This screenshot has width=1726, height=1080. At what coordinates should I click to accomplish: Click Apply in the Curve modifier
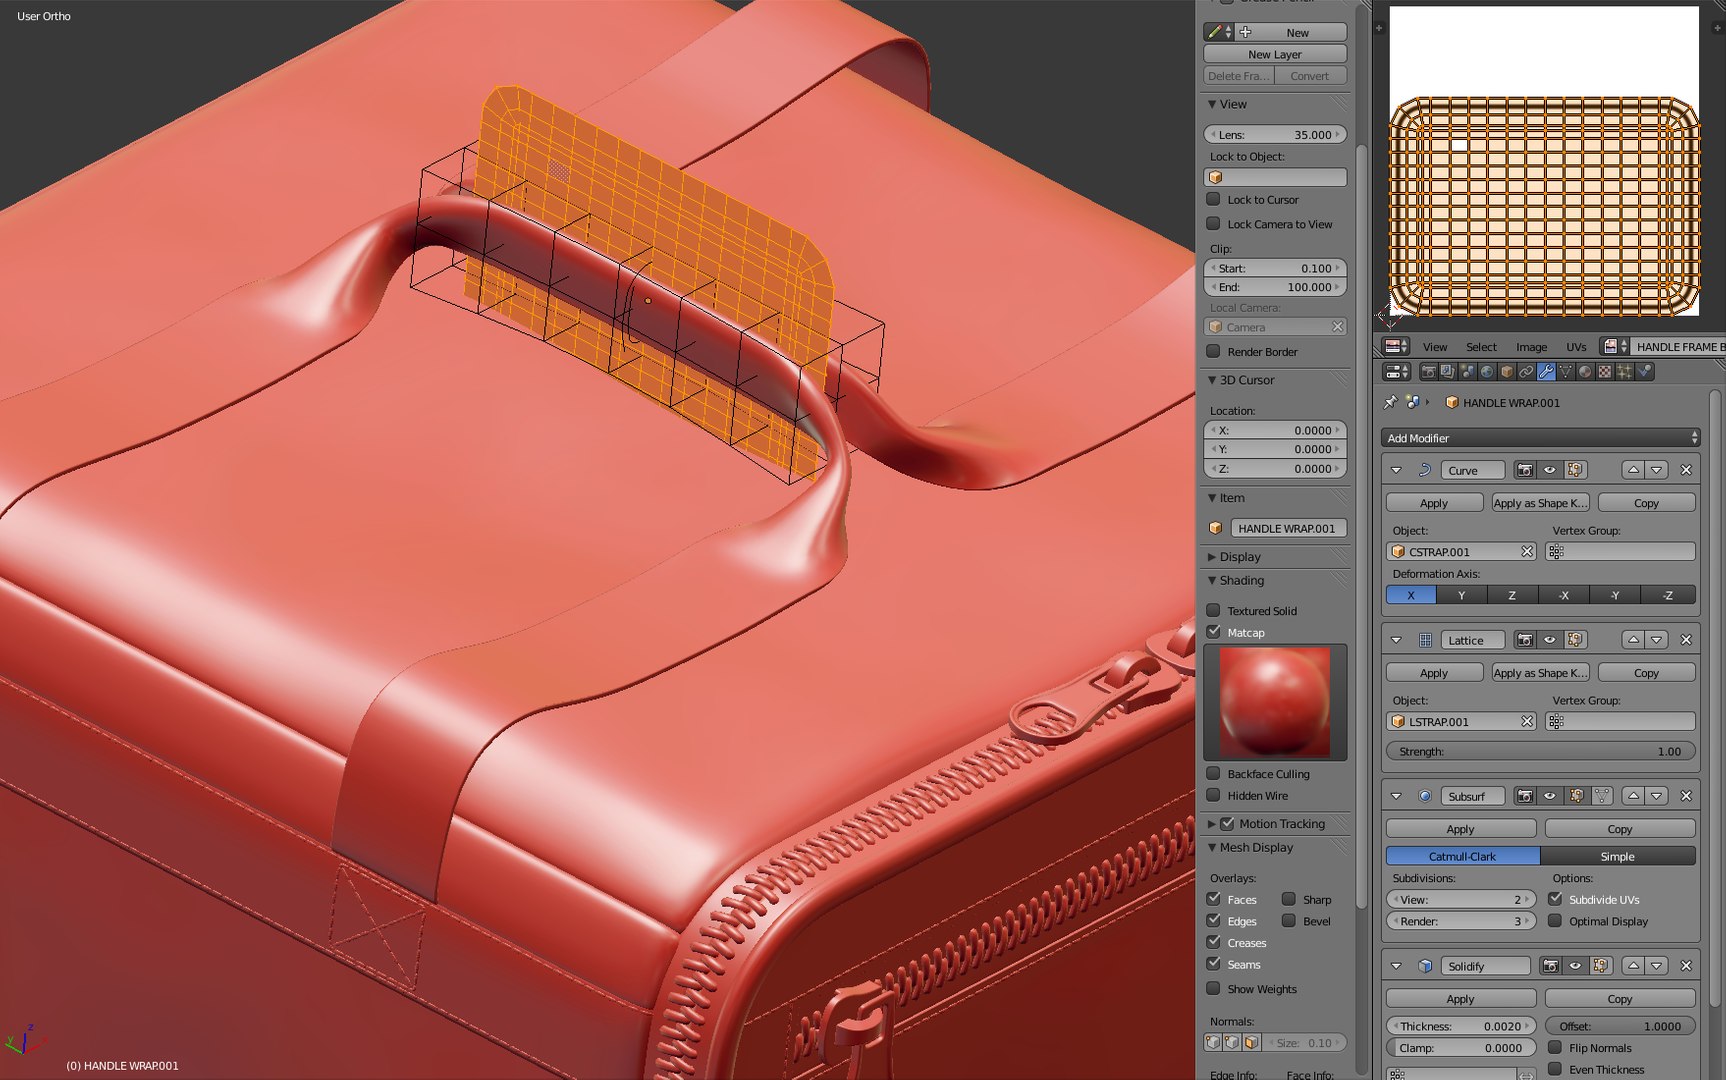tap(1434, 503)
